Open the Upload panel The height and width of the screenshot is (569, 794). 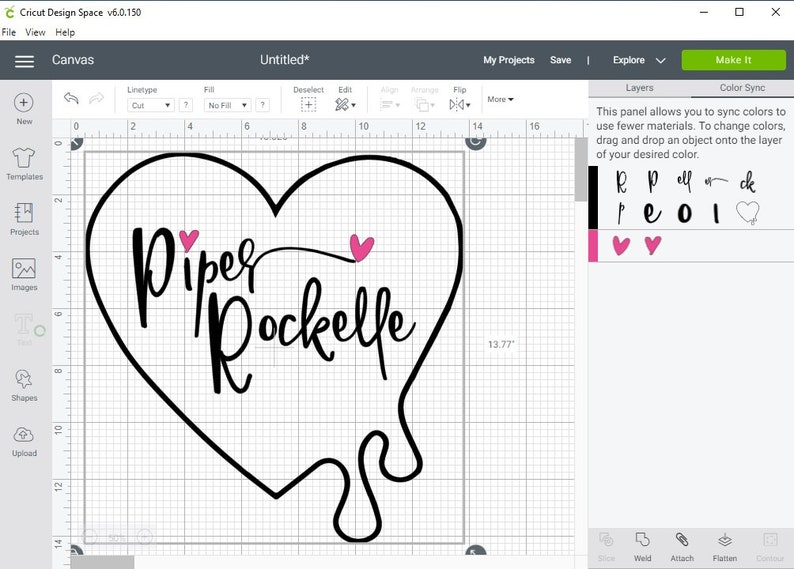[24, 441]
